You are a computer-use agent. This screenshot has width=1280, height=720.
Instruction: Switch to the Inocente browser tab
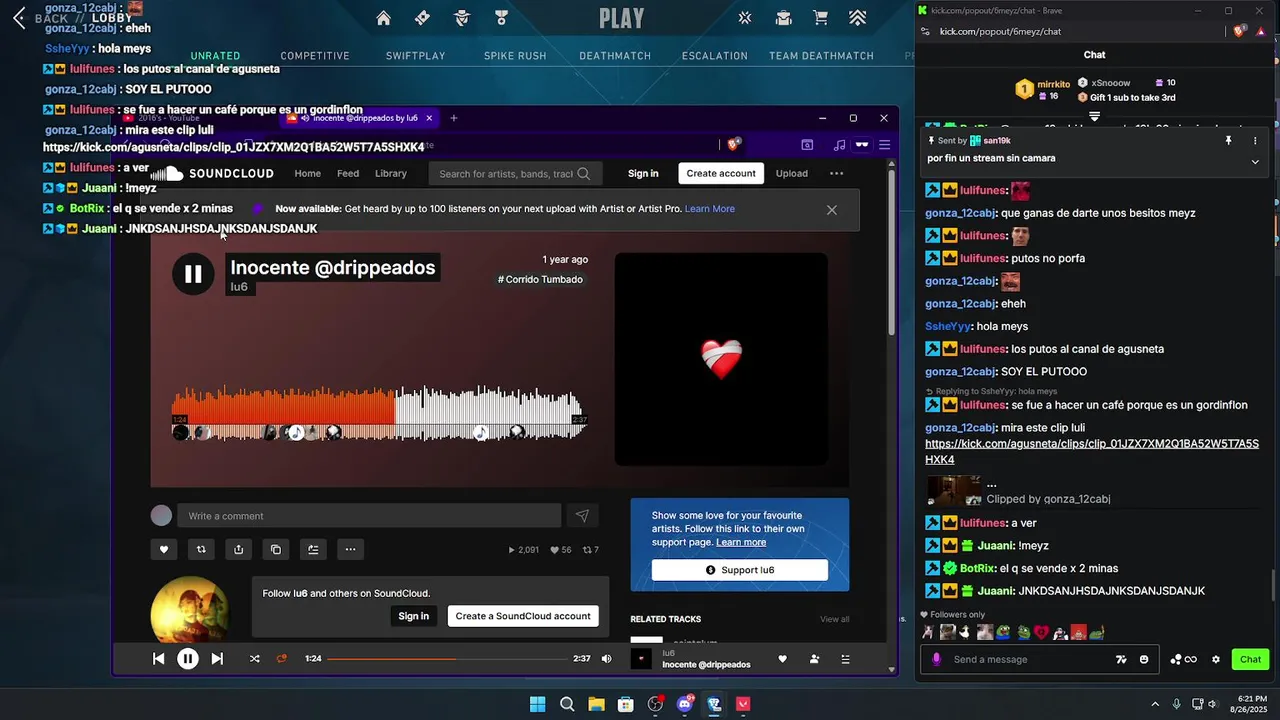coord(360,118)
